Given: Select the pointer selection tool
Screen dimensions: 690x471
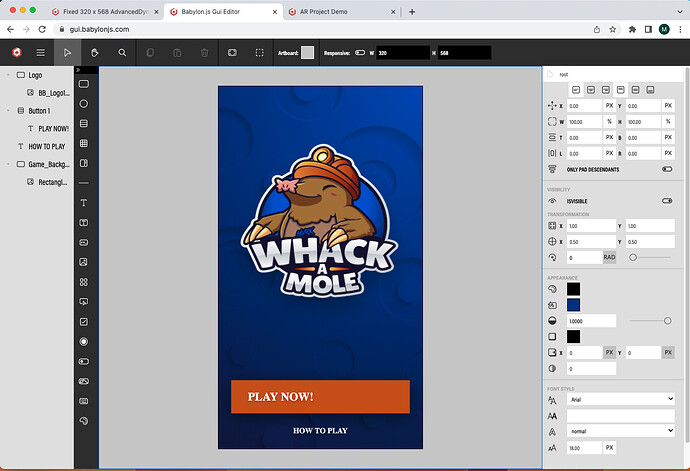Looking at the screenshot, I should (67, 53).
